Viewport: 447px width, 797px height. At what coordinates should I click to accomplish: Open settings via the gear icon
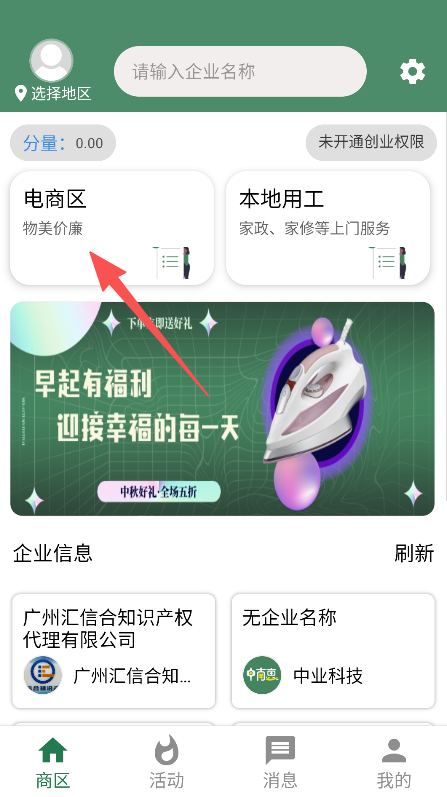point(412,72)
